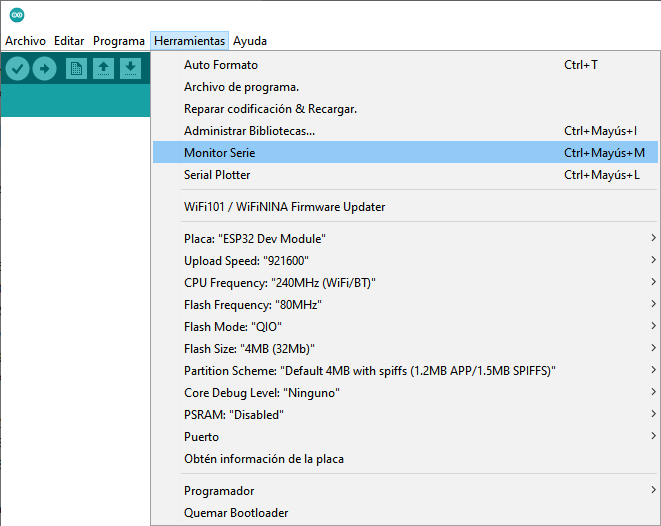Click the Verify checkmark toolbar icon
661x526 pixels.
(17, 68)
